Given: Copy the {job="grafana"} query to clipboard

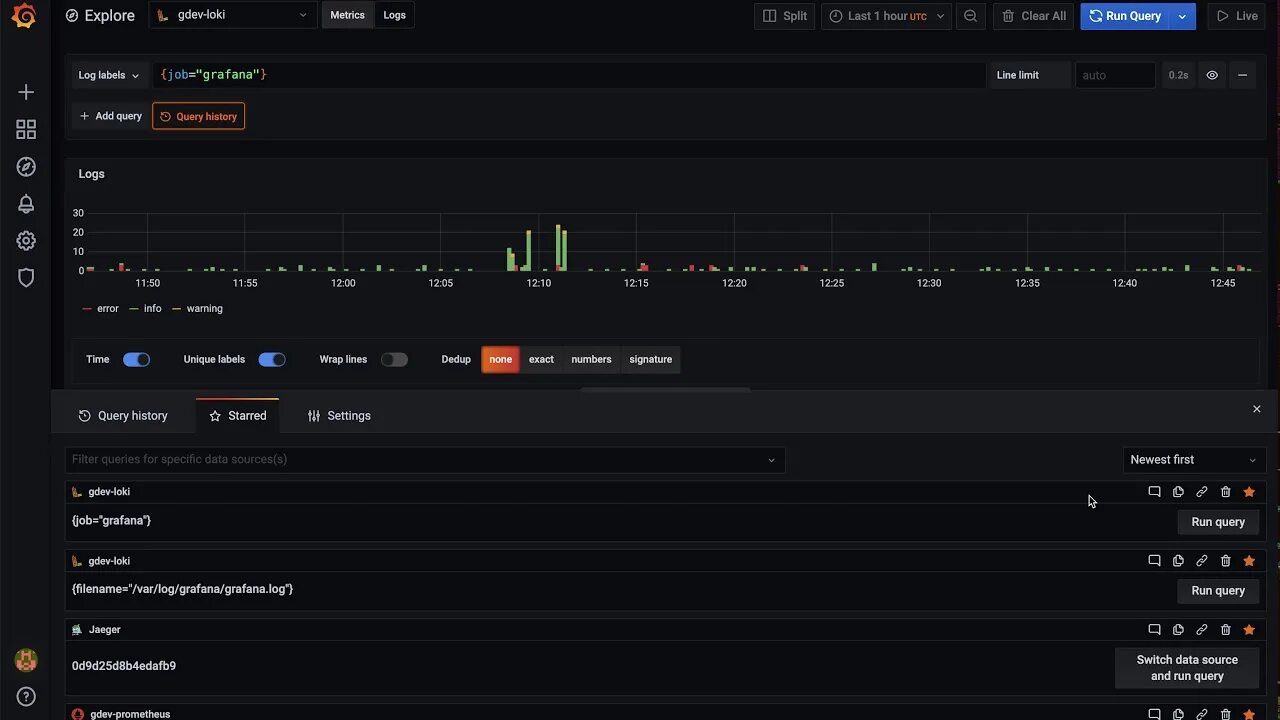Looking at the screenshot, I should click(x=1178, y=492).
